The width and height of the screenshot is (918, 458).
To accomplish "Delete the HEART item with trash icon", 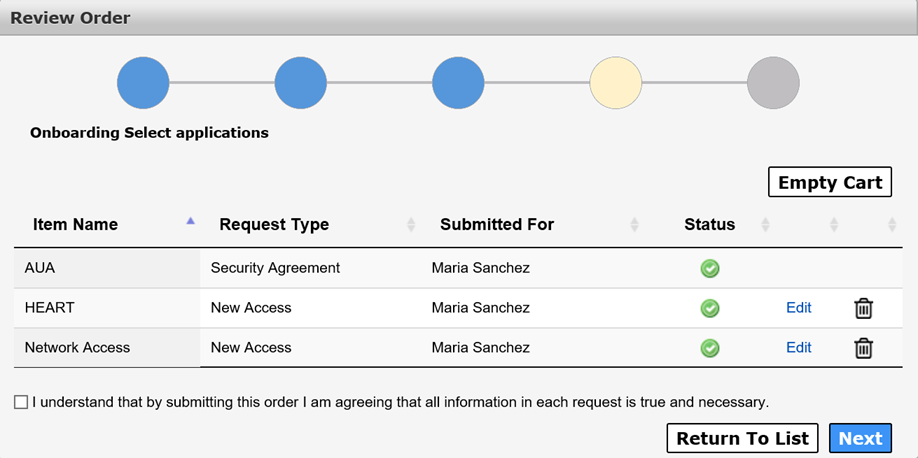I will pos(864,308).
